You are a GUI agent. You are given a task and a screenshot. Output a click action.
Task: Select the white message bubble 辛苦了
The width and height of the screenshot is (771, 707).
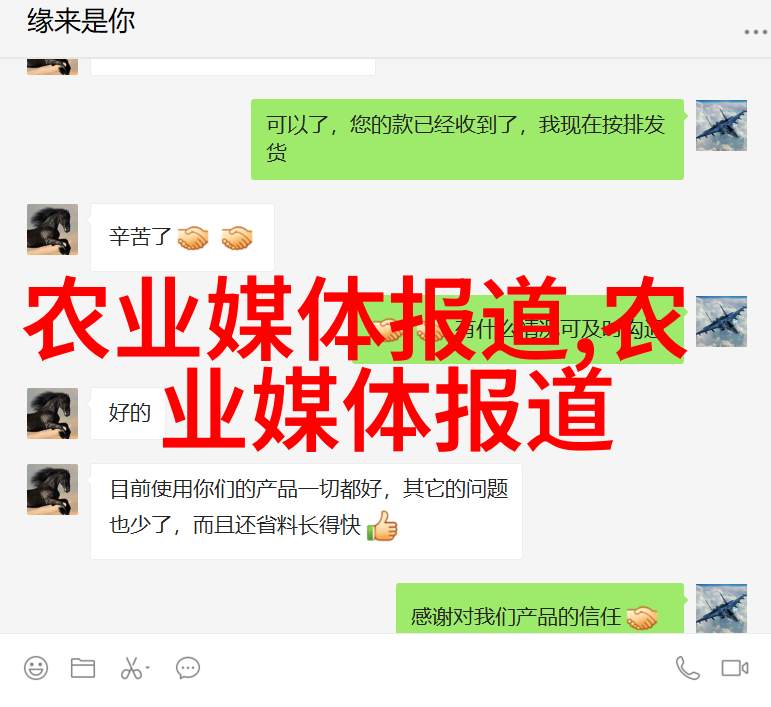182,237
